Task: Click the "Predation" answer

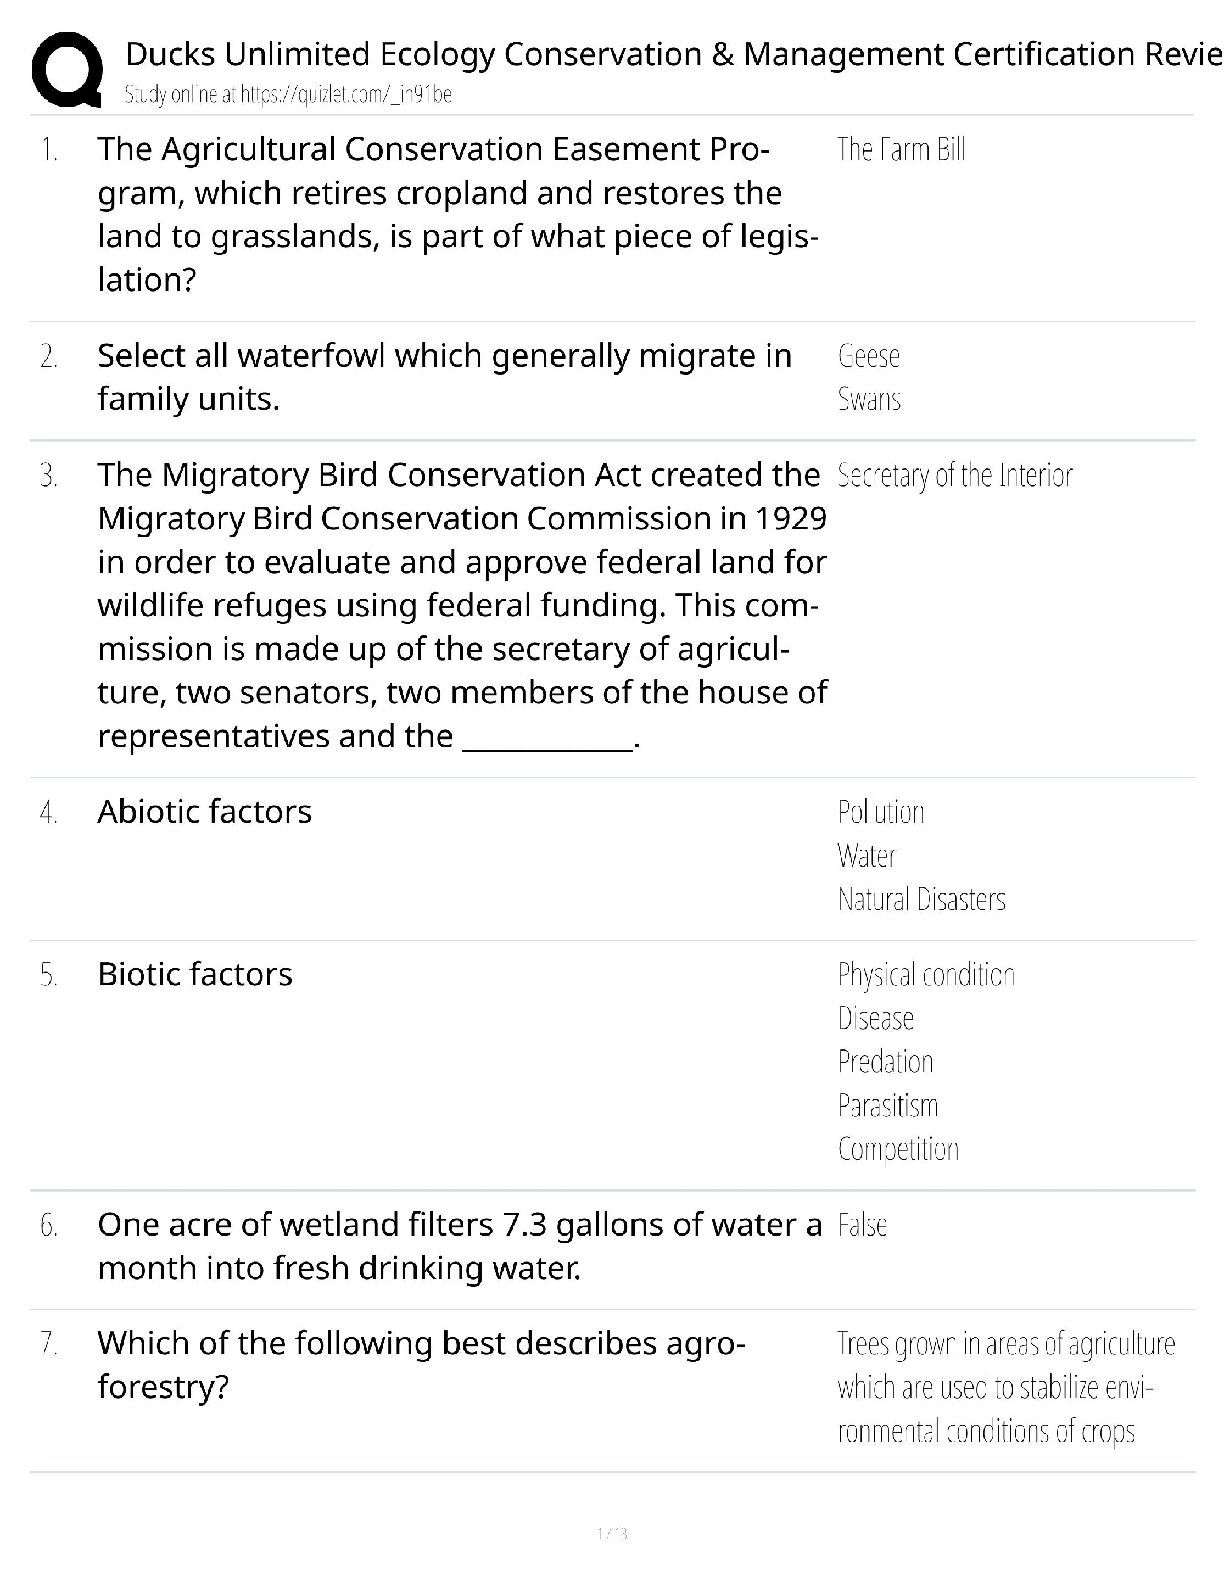Action: tap(885, 1062)
